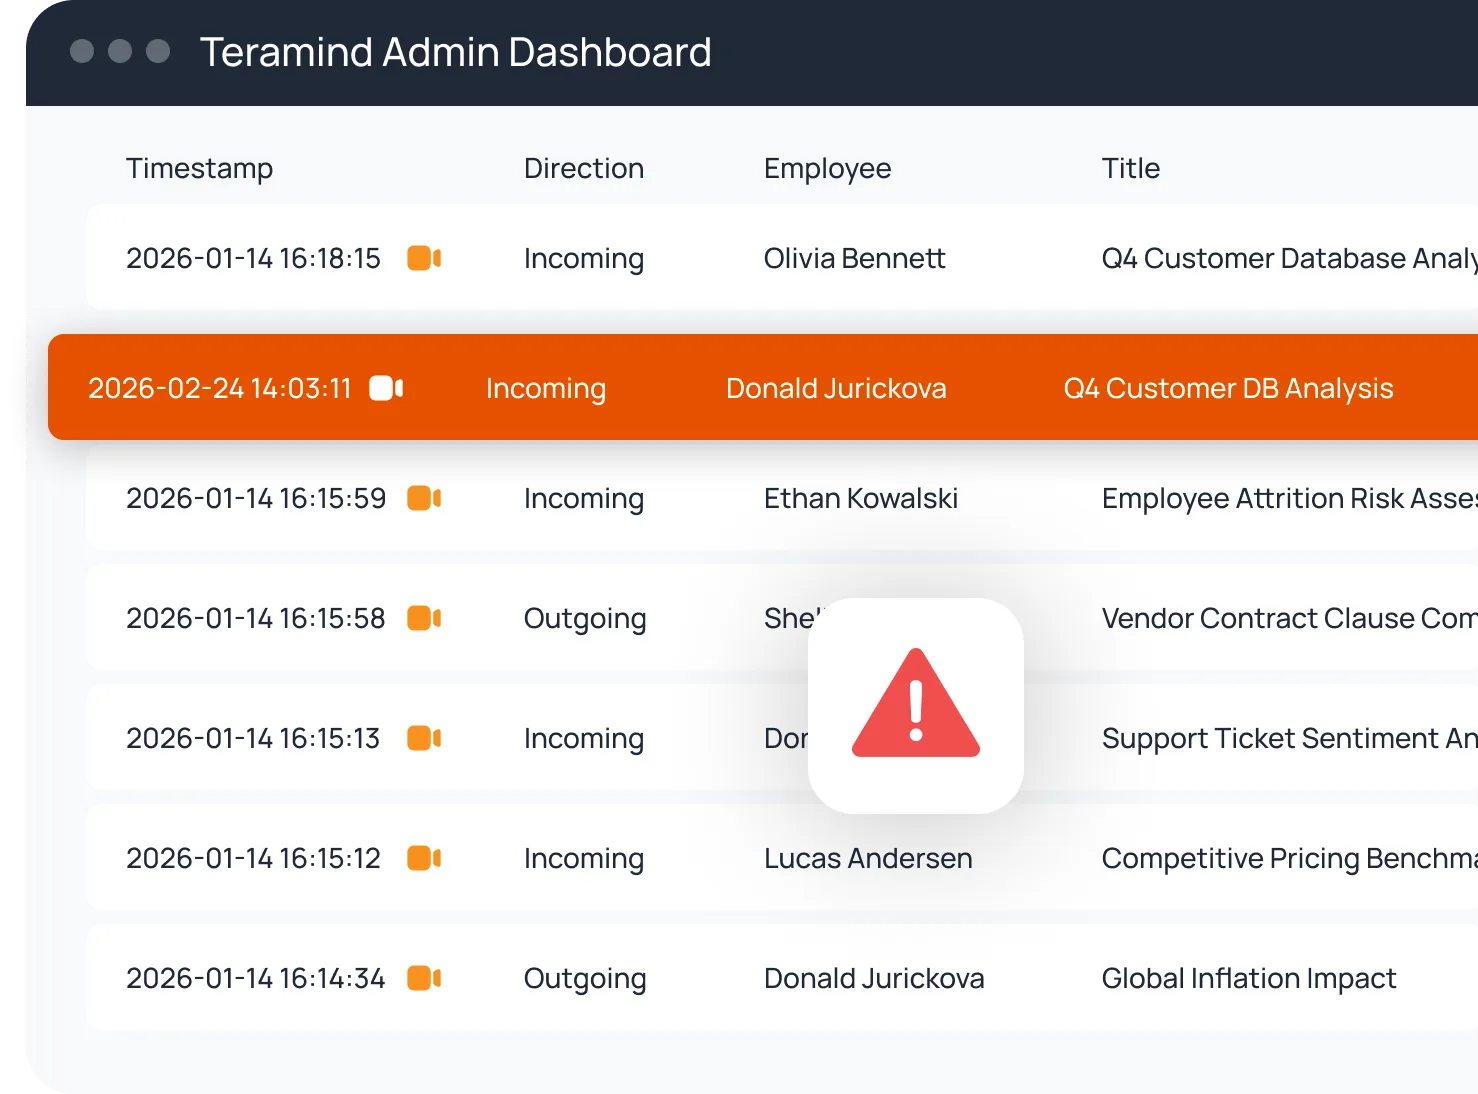View screen recording for 16:15:58 entry
The width and height of the screenshot is (1478, 1094).
[x=424, y=618]
